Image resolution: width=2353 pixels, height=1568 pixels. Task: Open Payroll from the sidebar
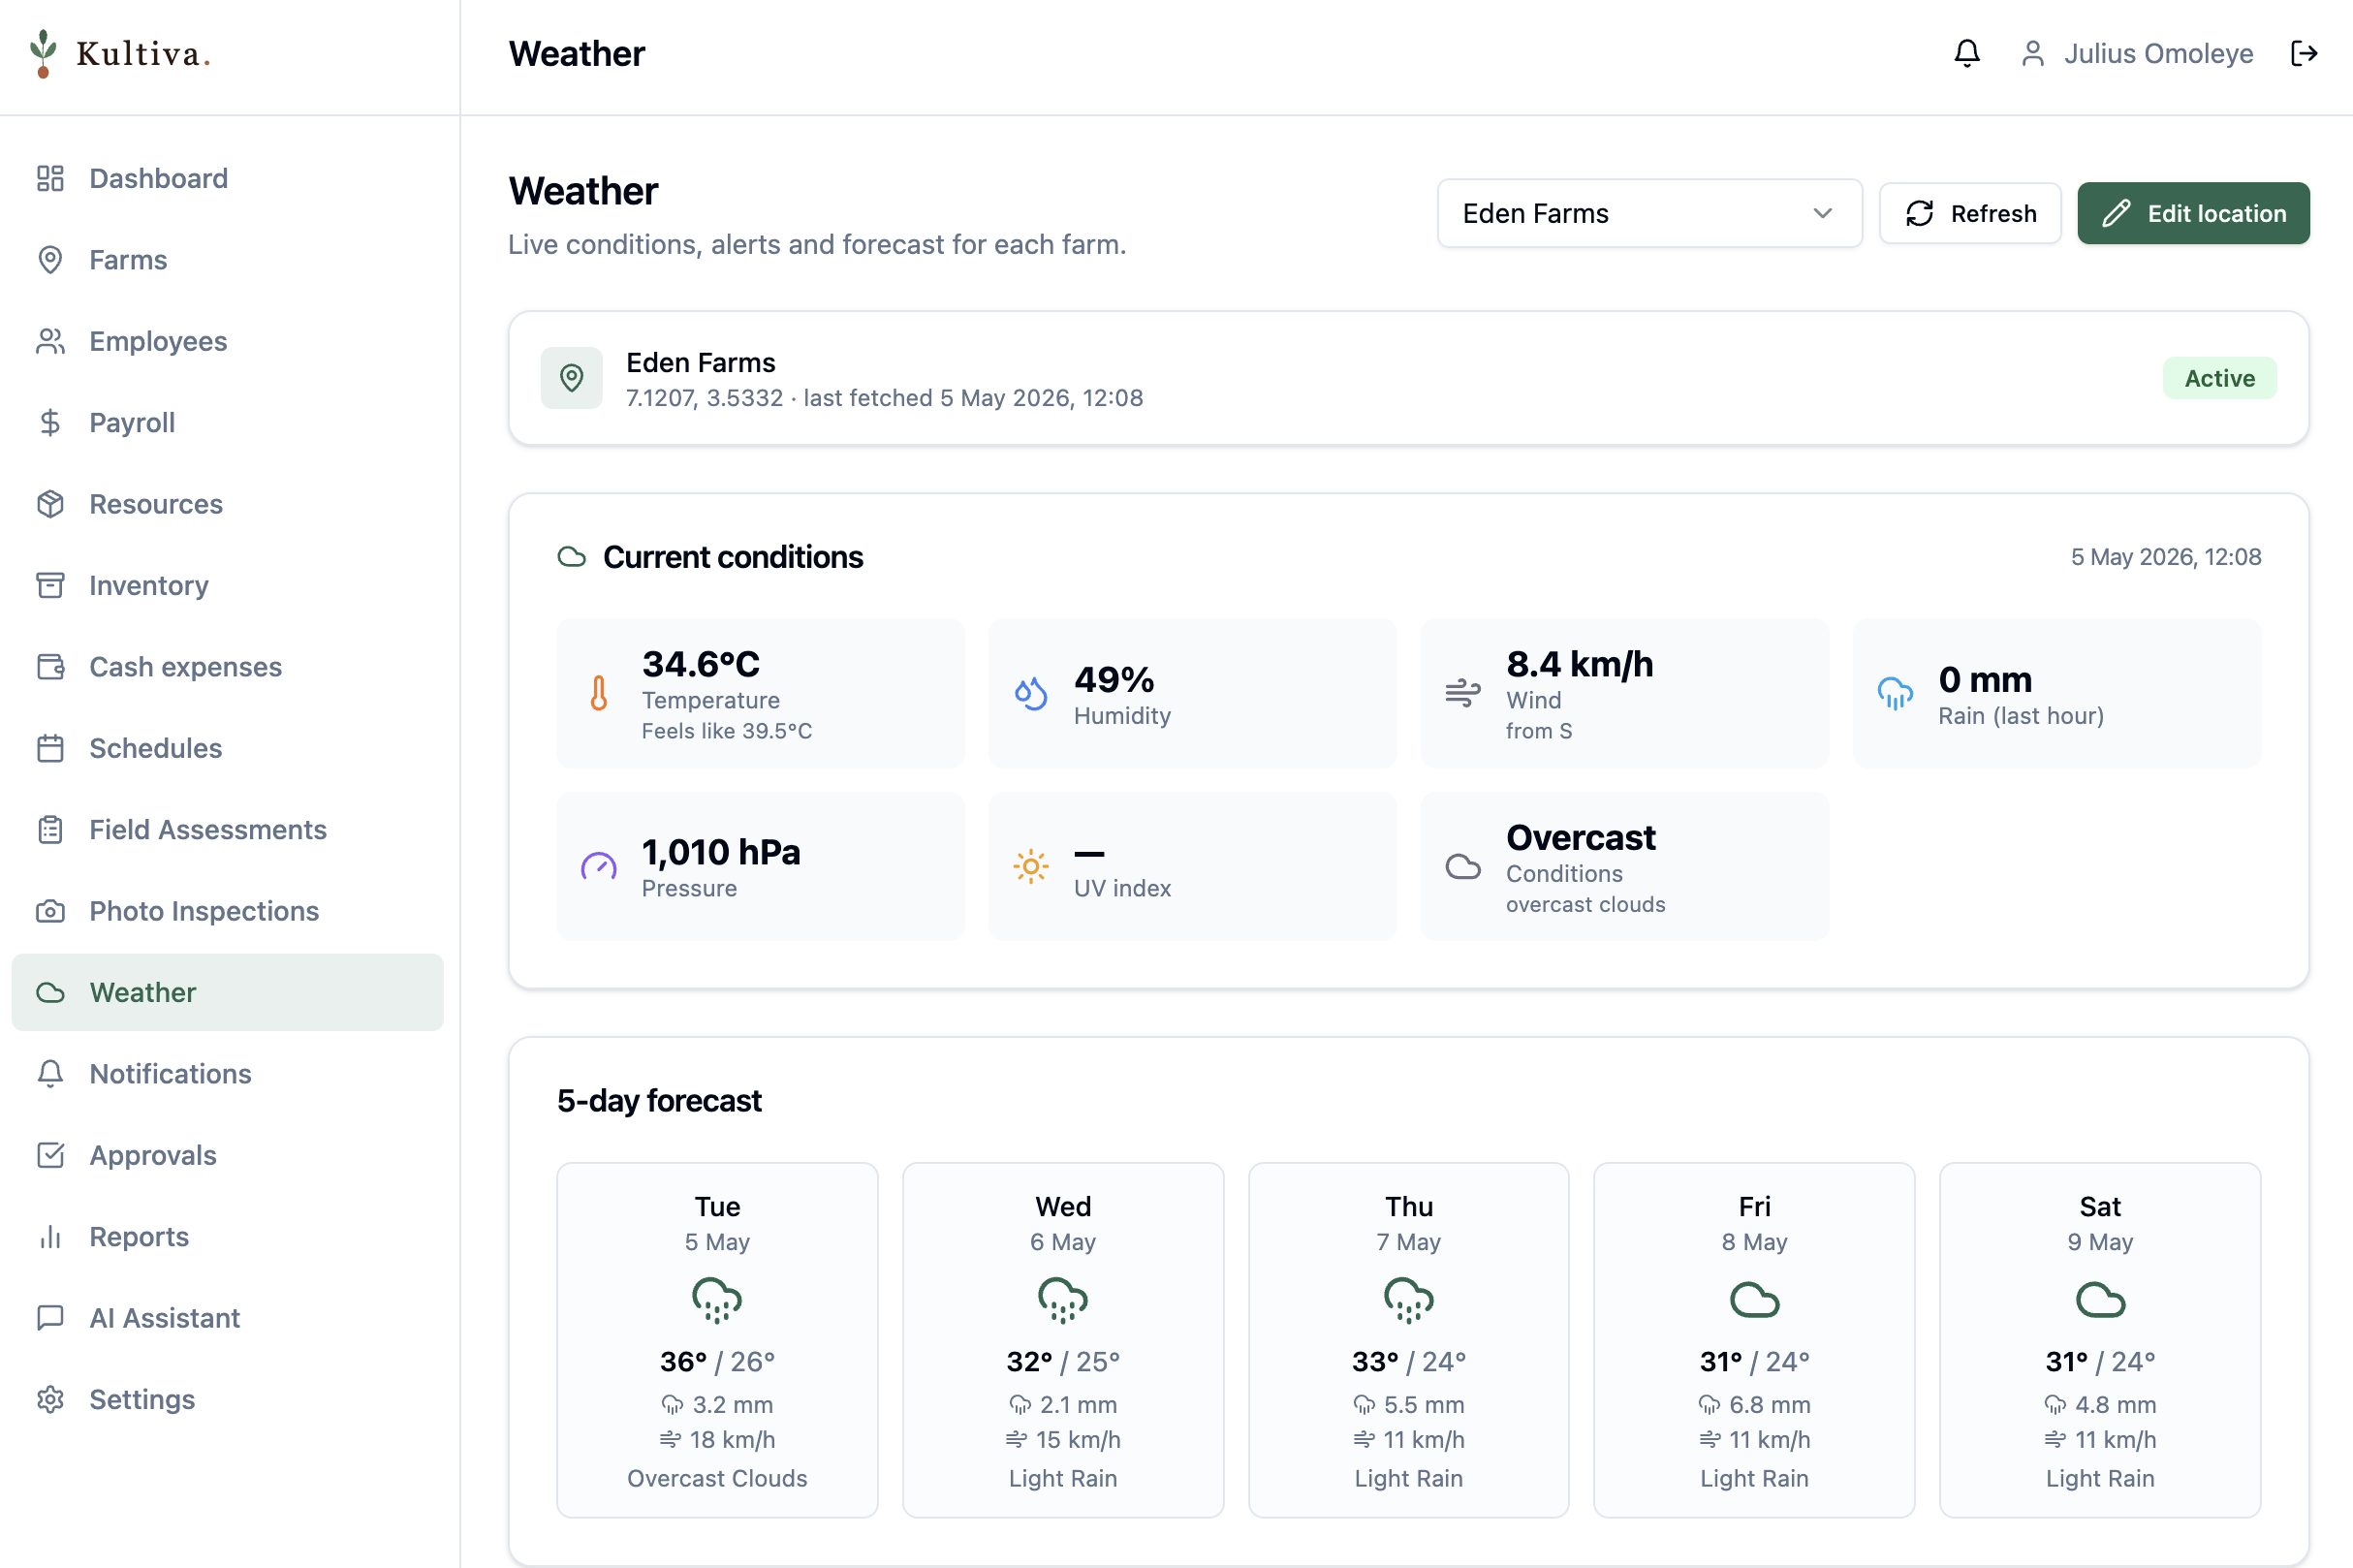click(227, 423)
